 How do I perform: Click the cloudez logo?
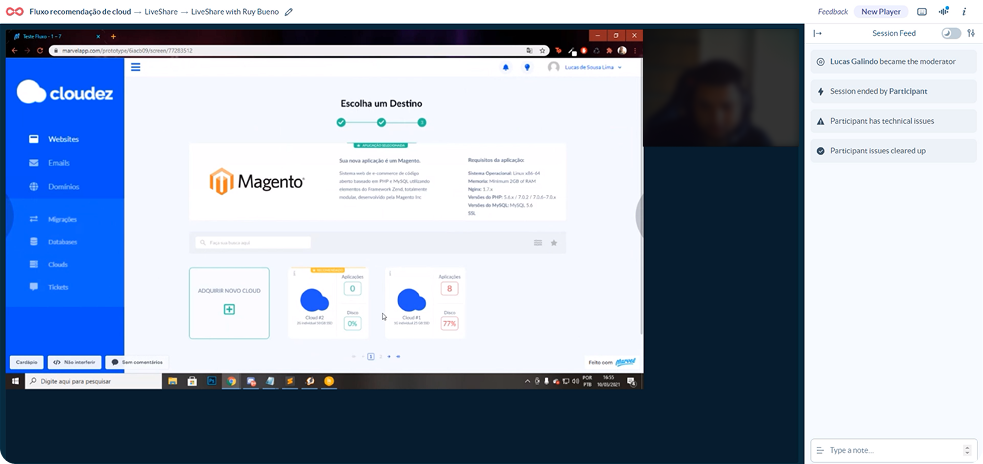(65, 92)
